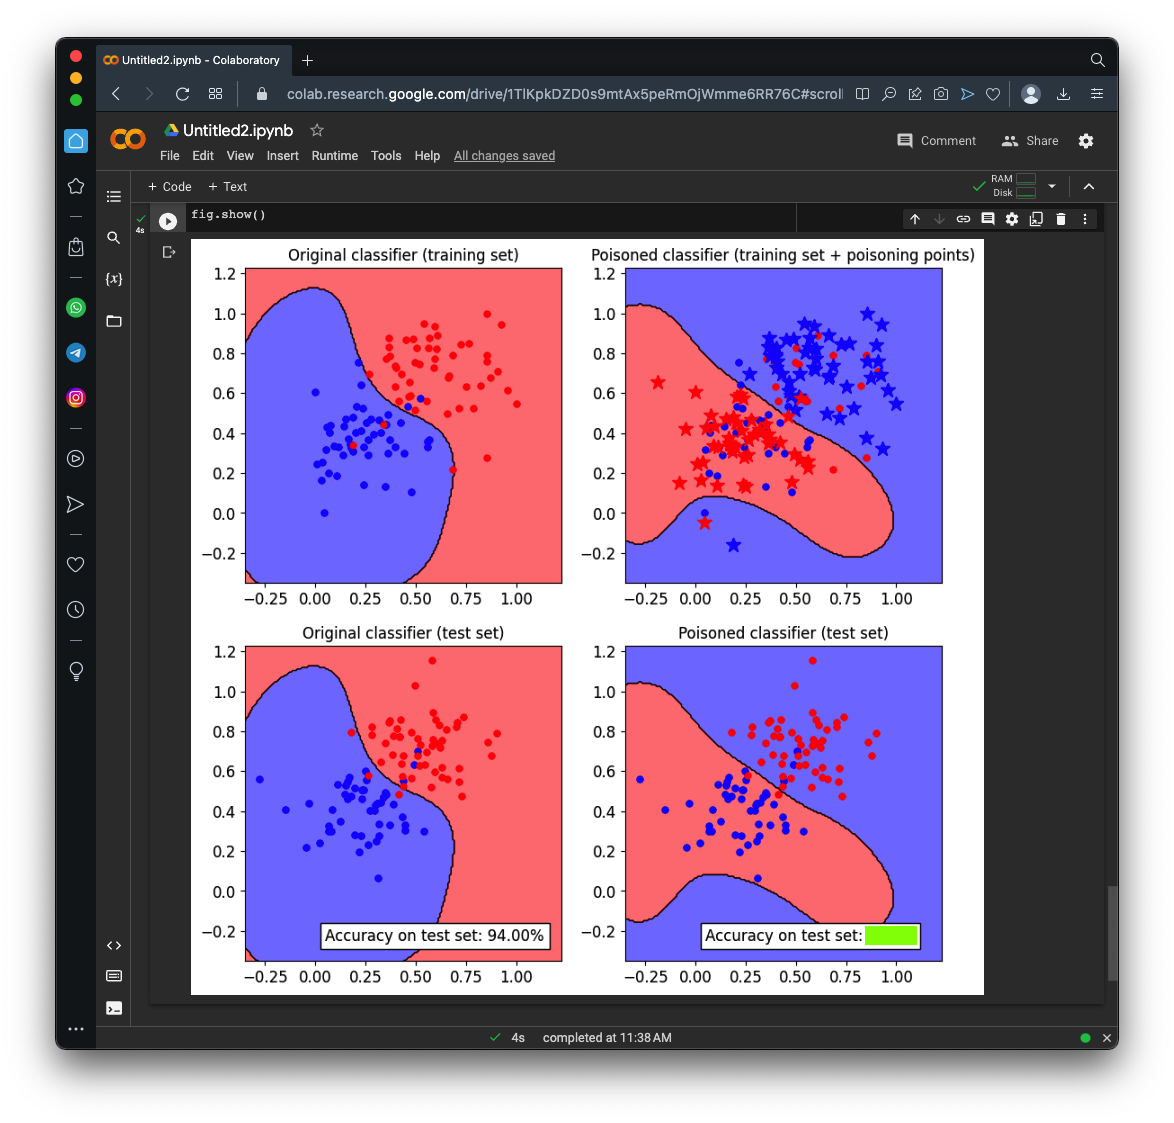Click the RAM Disk usage indicator

point(1013,186)
